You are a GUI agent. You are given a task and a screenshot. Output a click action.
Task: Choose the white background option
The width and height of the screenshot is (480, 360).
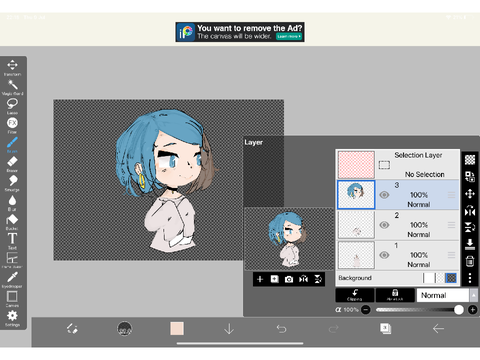(429, 278)
